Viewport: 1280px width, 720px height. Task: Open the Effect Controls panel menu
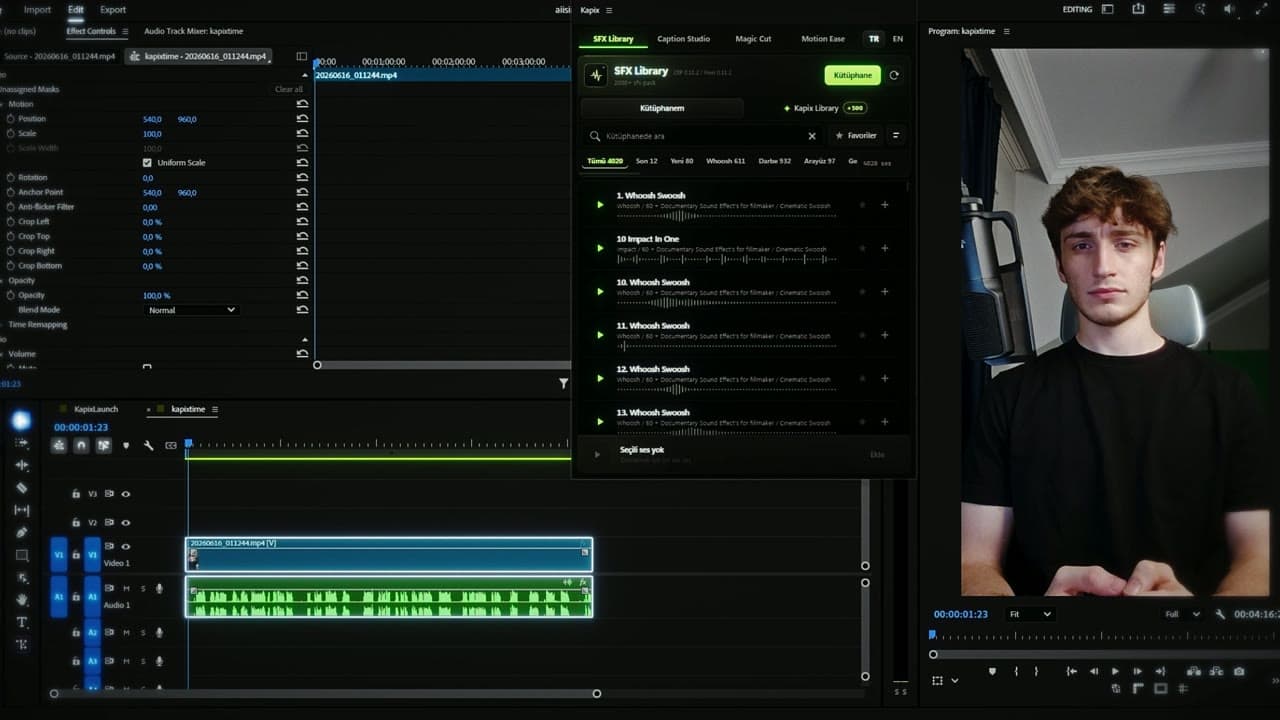[124, 31]
